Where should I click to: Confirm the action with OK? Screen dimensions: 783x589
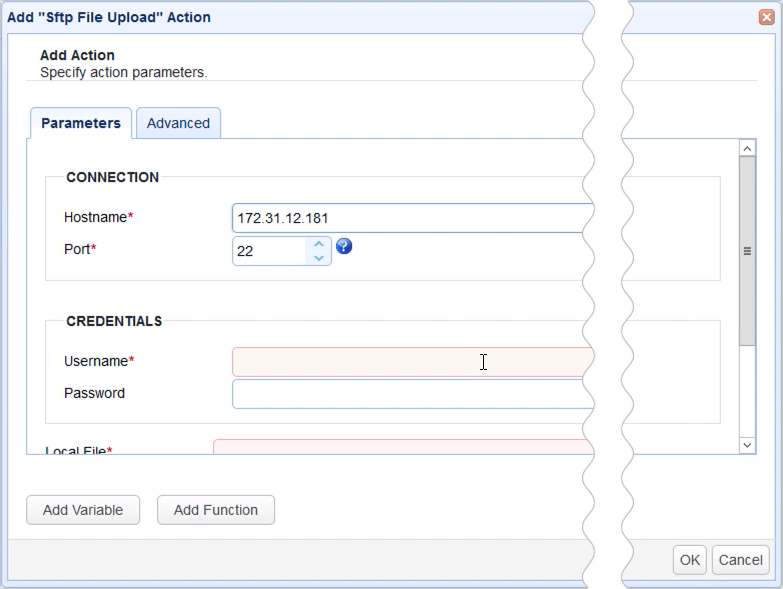(690, 560)
